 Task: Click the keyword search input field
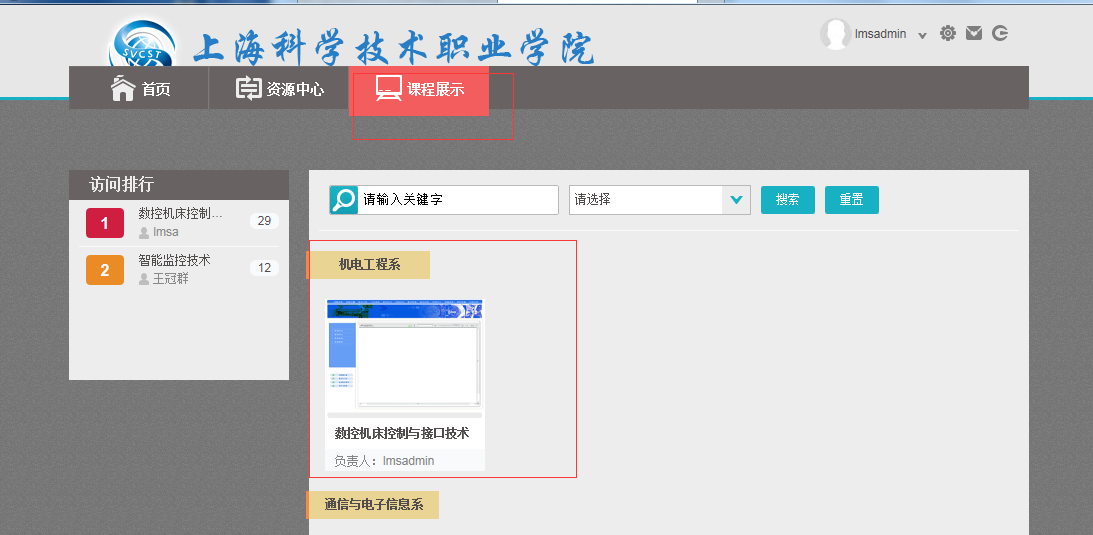point(457,200)
